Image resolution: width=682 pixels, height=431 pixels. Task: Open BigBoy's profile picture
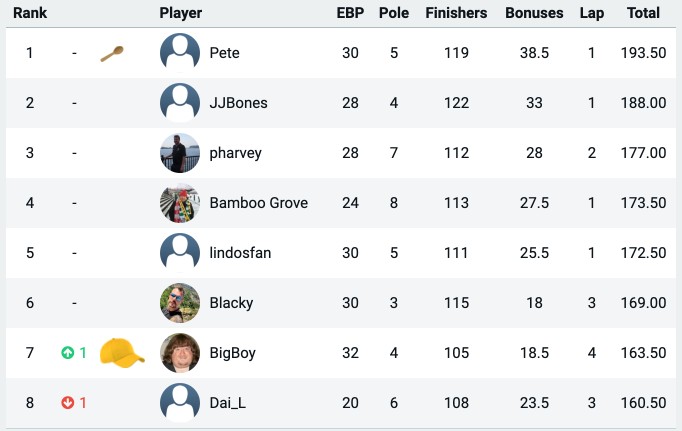click(x=180, y=353)
